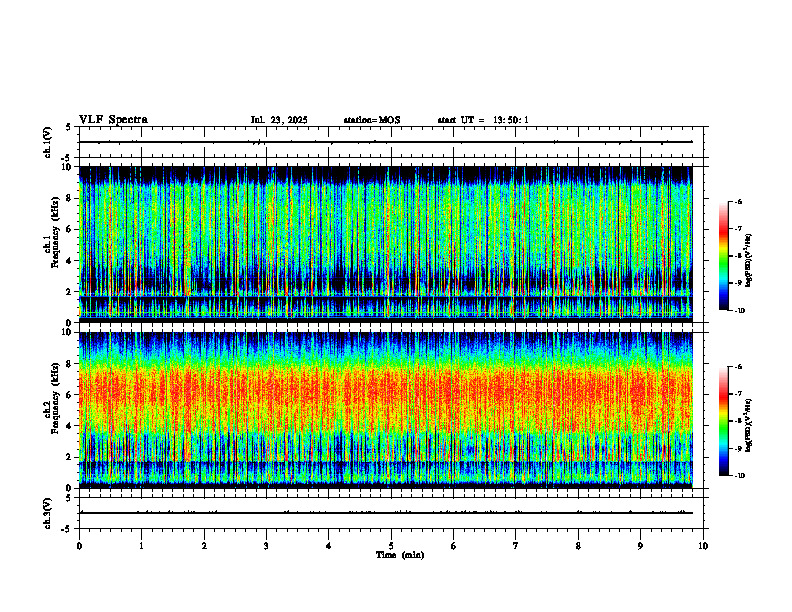The height and width of the screenshot is (612, 792).
Task: Click the time axis tick label "3"
Action: tap(266, 546)
